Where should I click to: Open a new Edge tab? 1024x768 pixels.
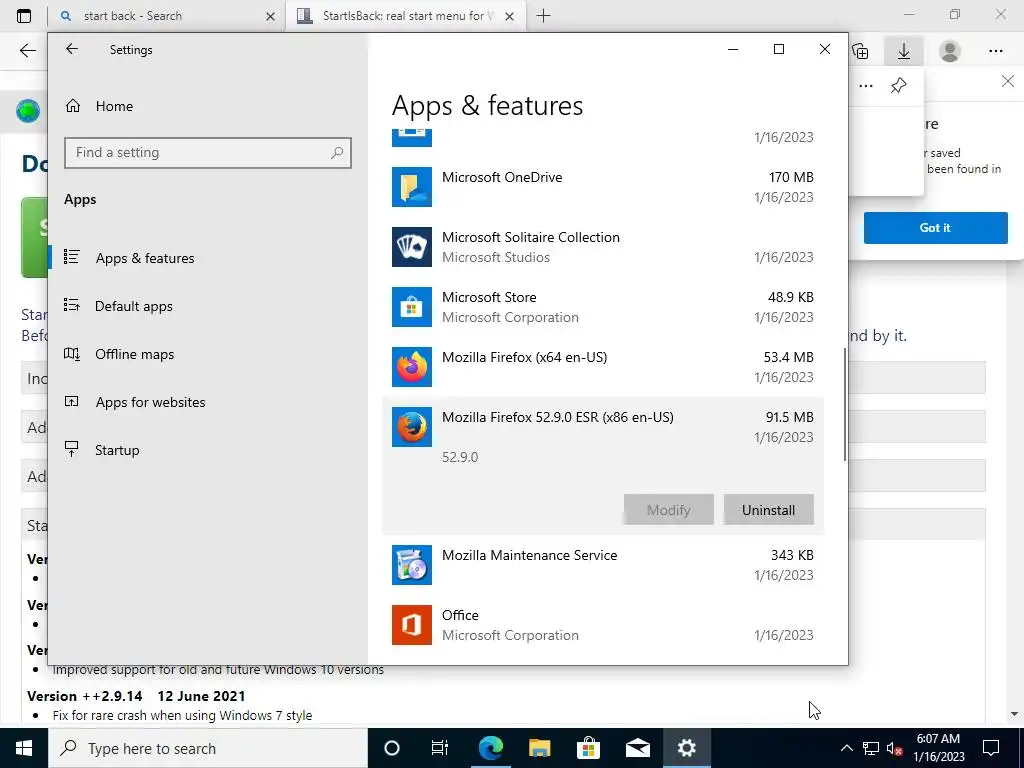click(x=543, y=16)
